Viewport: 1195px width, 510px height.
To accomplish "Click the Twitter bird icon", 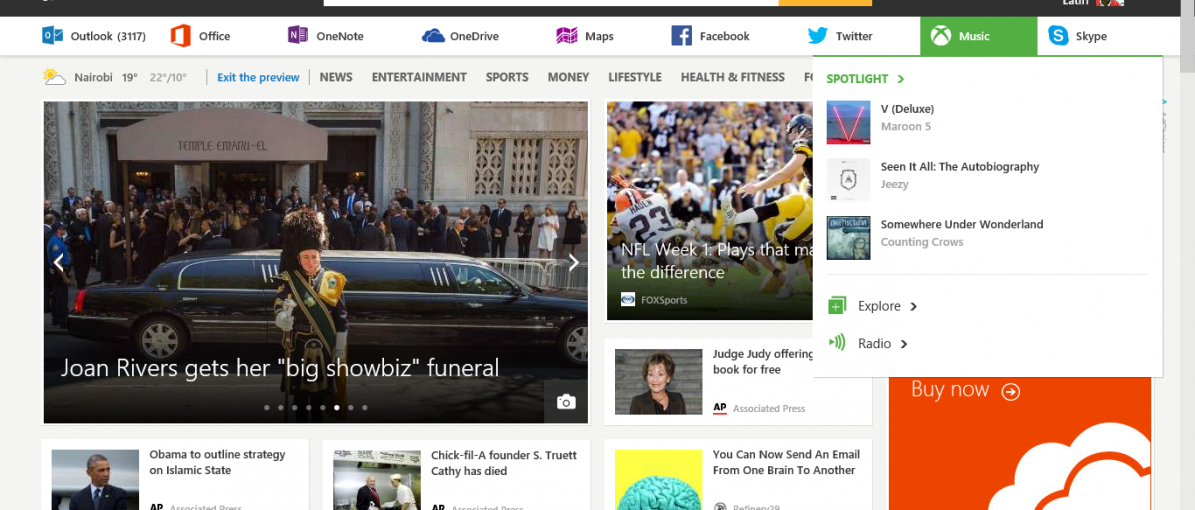I will coord(818,36).
